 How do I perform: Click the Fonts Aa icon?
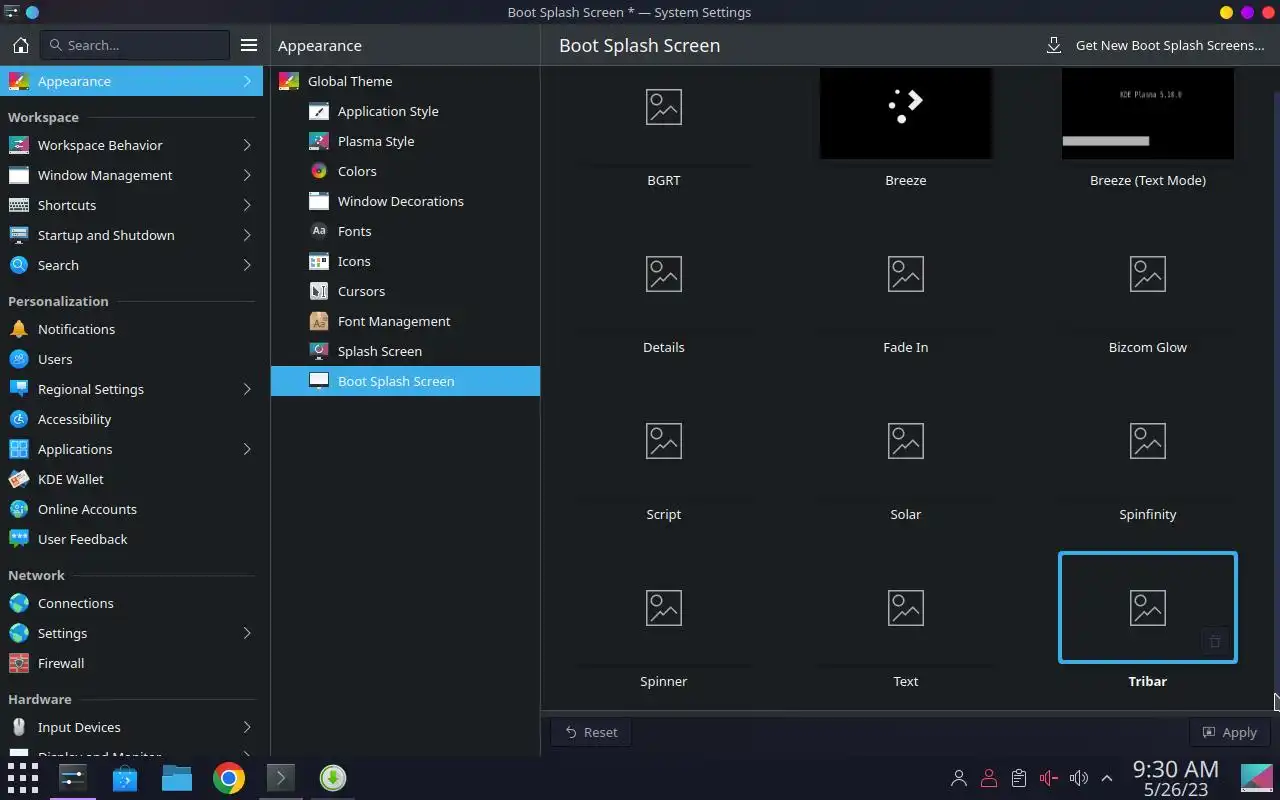click(x=319, y=231)
